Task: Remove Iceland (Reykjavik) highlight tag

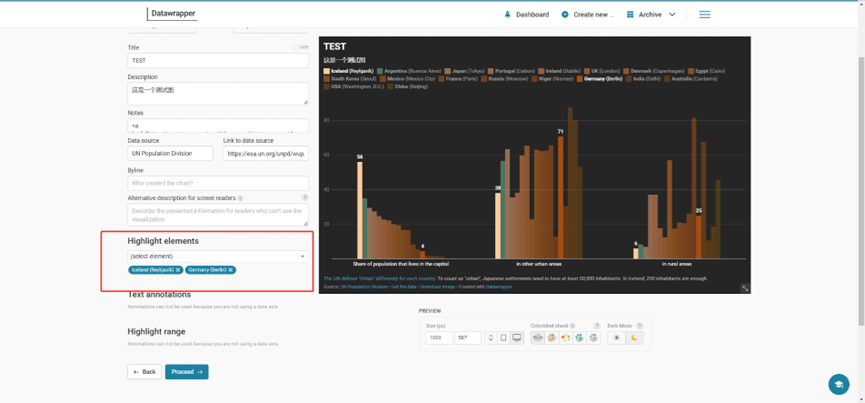Action: [x=178, y=270]
